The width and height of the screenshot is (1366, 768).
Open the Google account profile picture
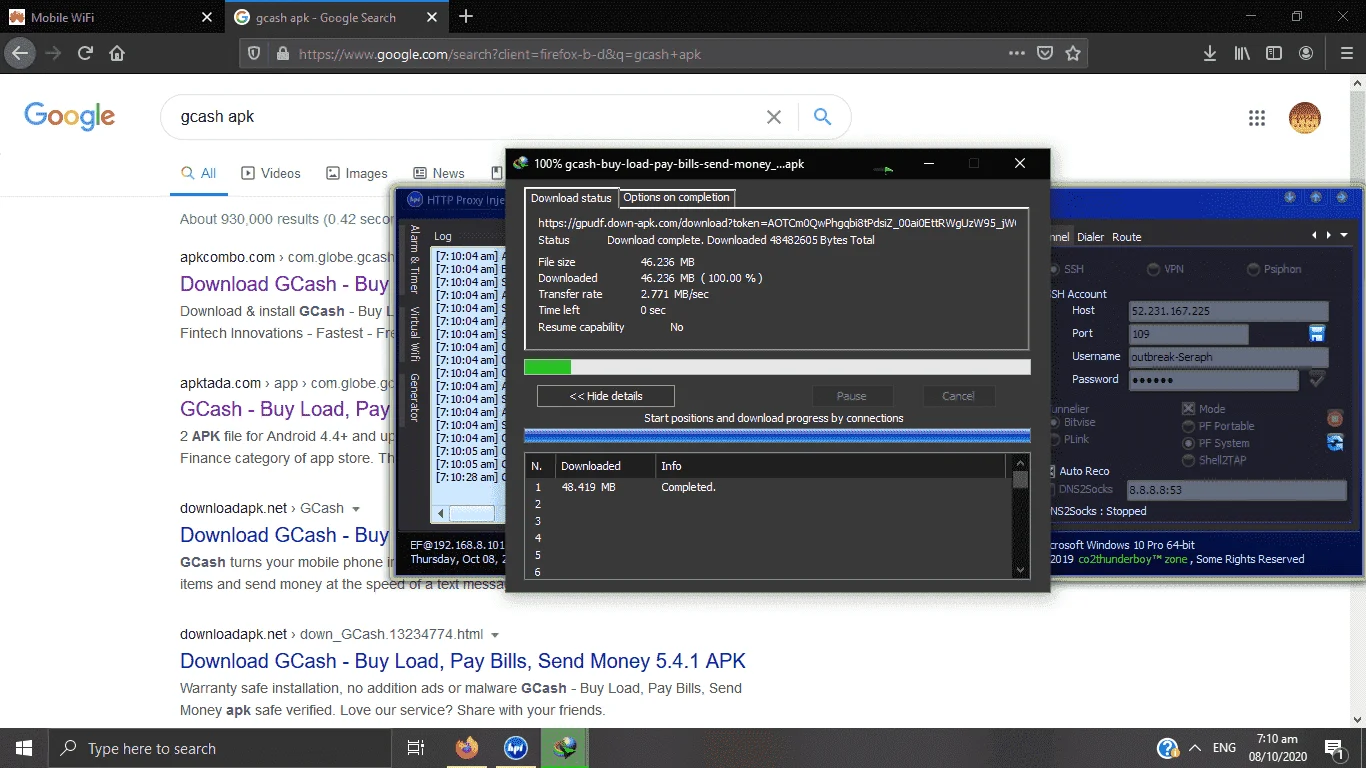coord(1305,118)
